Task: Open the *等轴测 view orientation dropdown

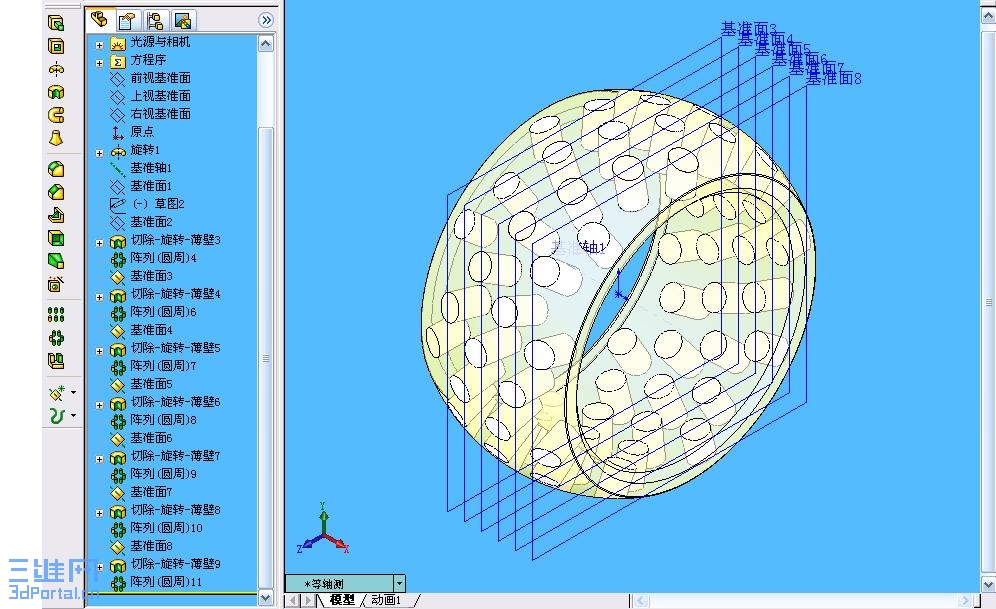Action: (399, 584)
